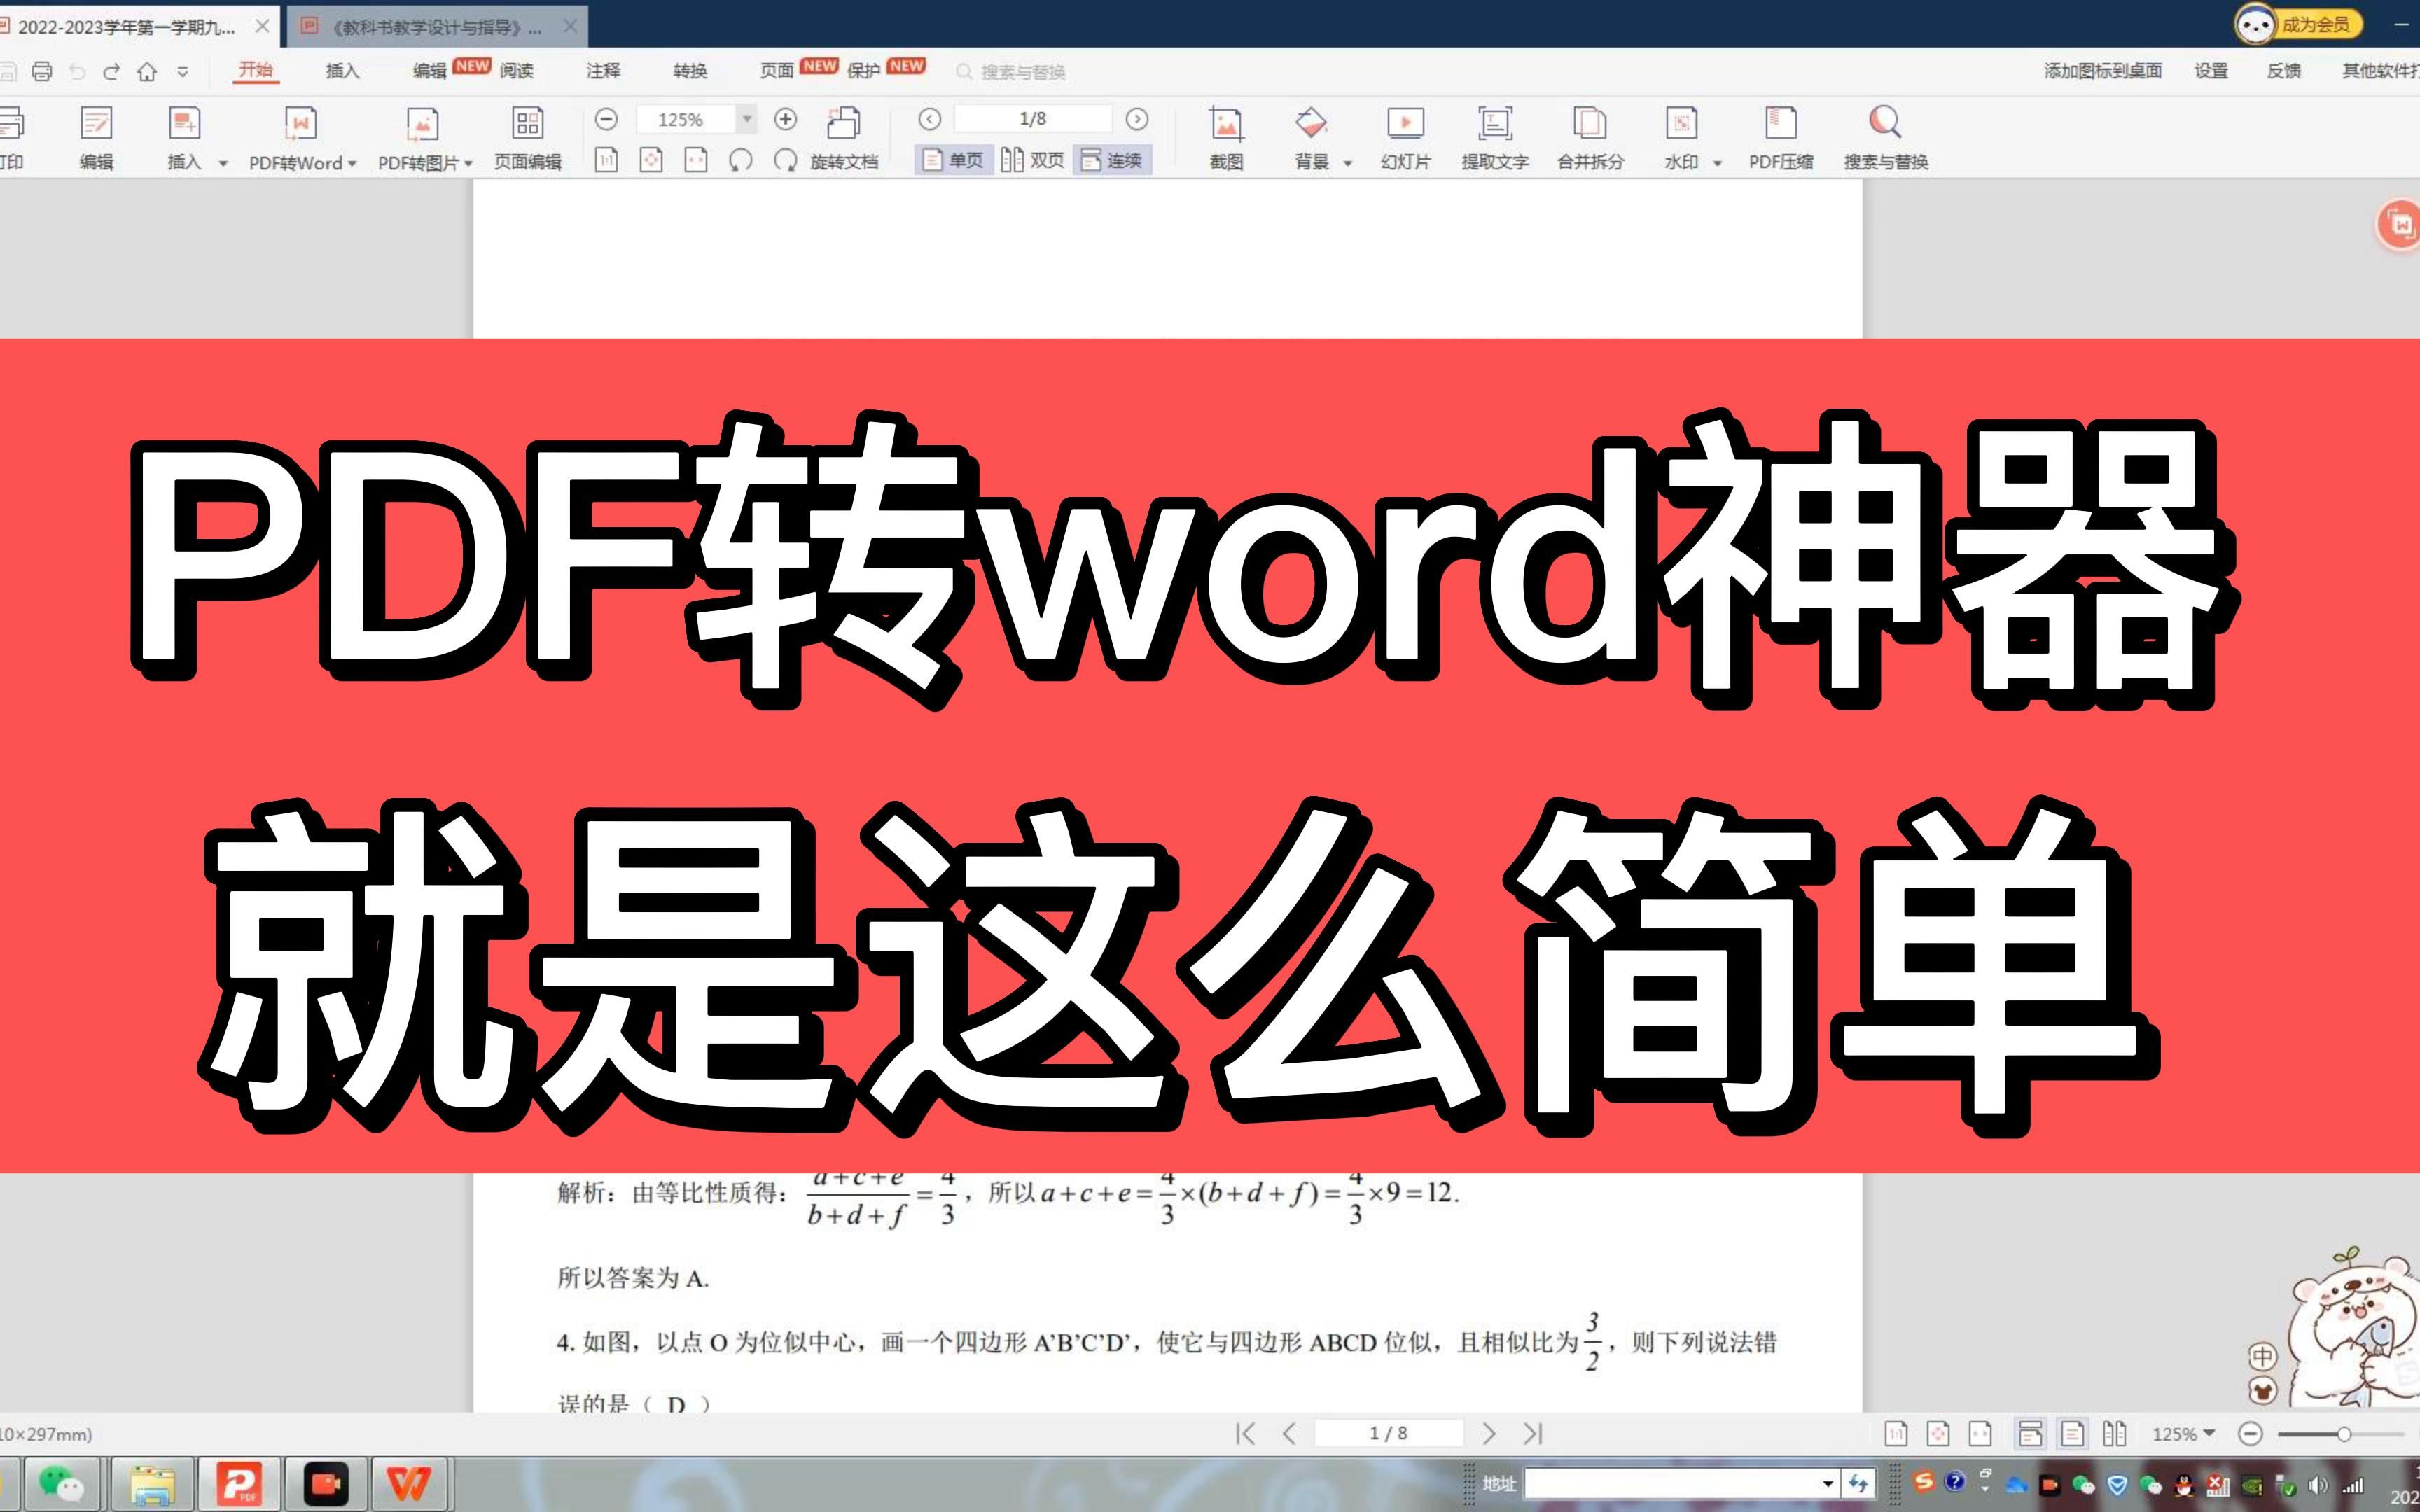
Task: Expand the 水印 watermark dropdown
Action: [1718, 161]
